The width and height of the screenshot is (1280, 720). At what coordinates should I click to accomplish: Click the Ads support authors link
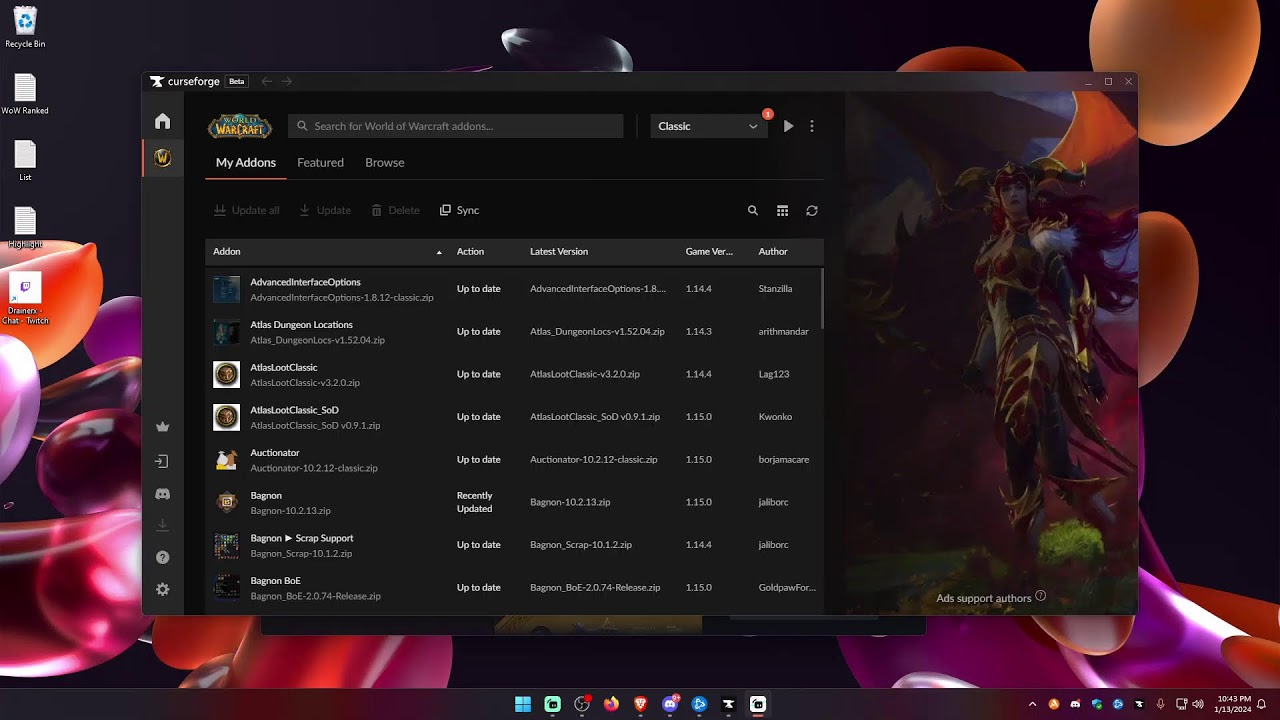pos(983,598)
